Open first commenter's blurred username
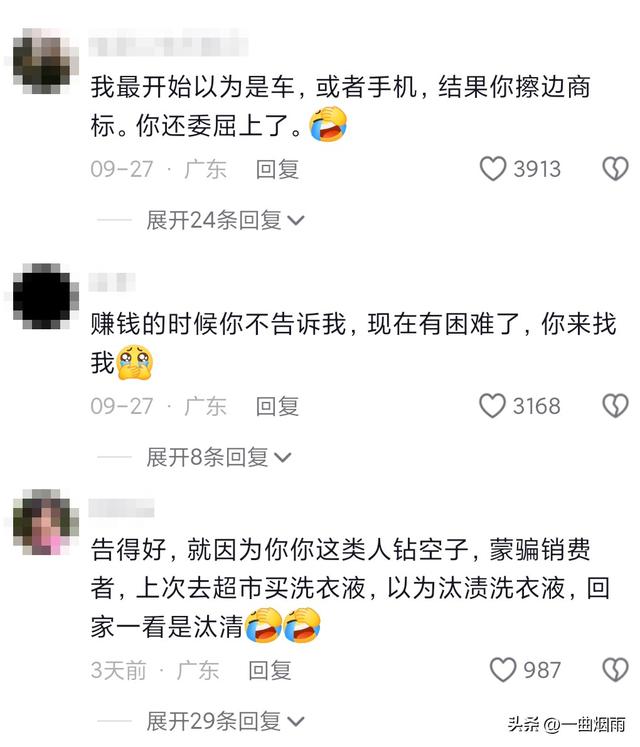 point(168,46)
